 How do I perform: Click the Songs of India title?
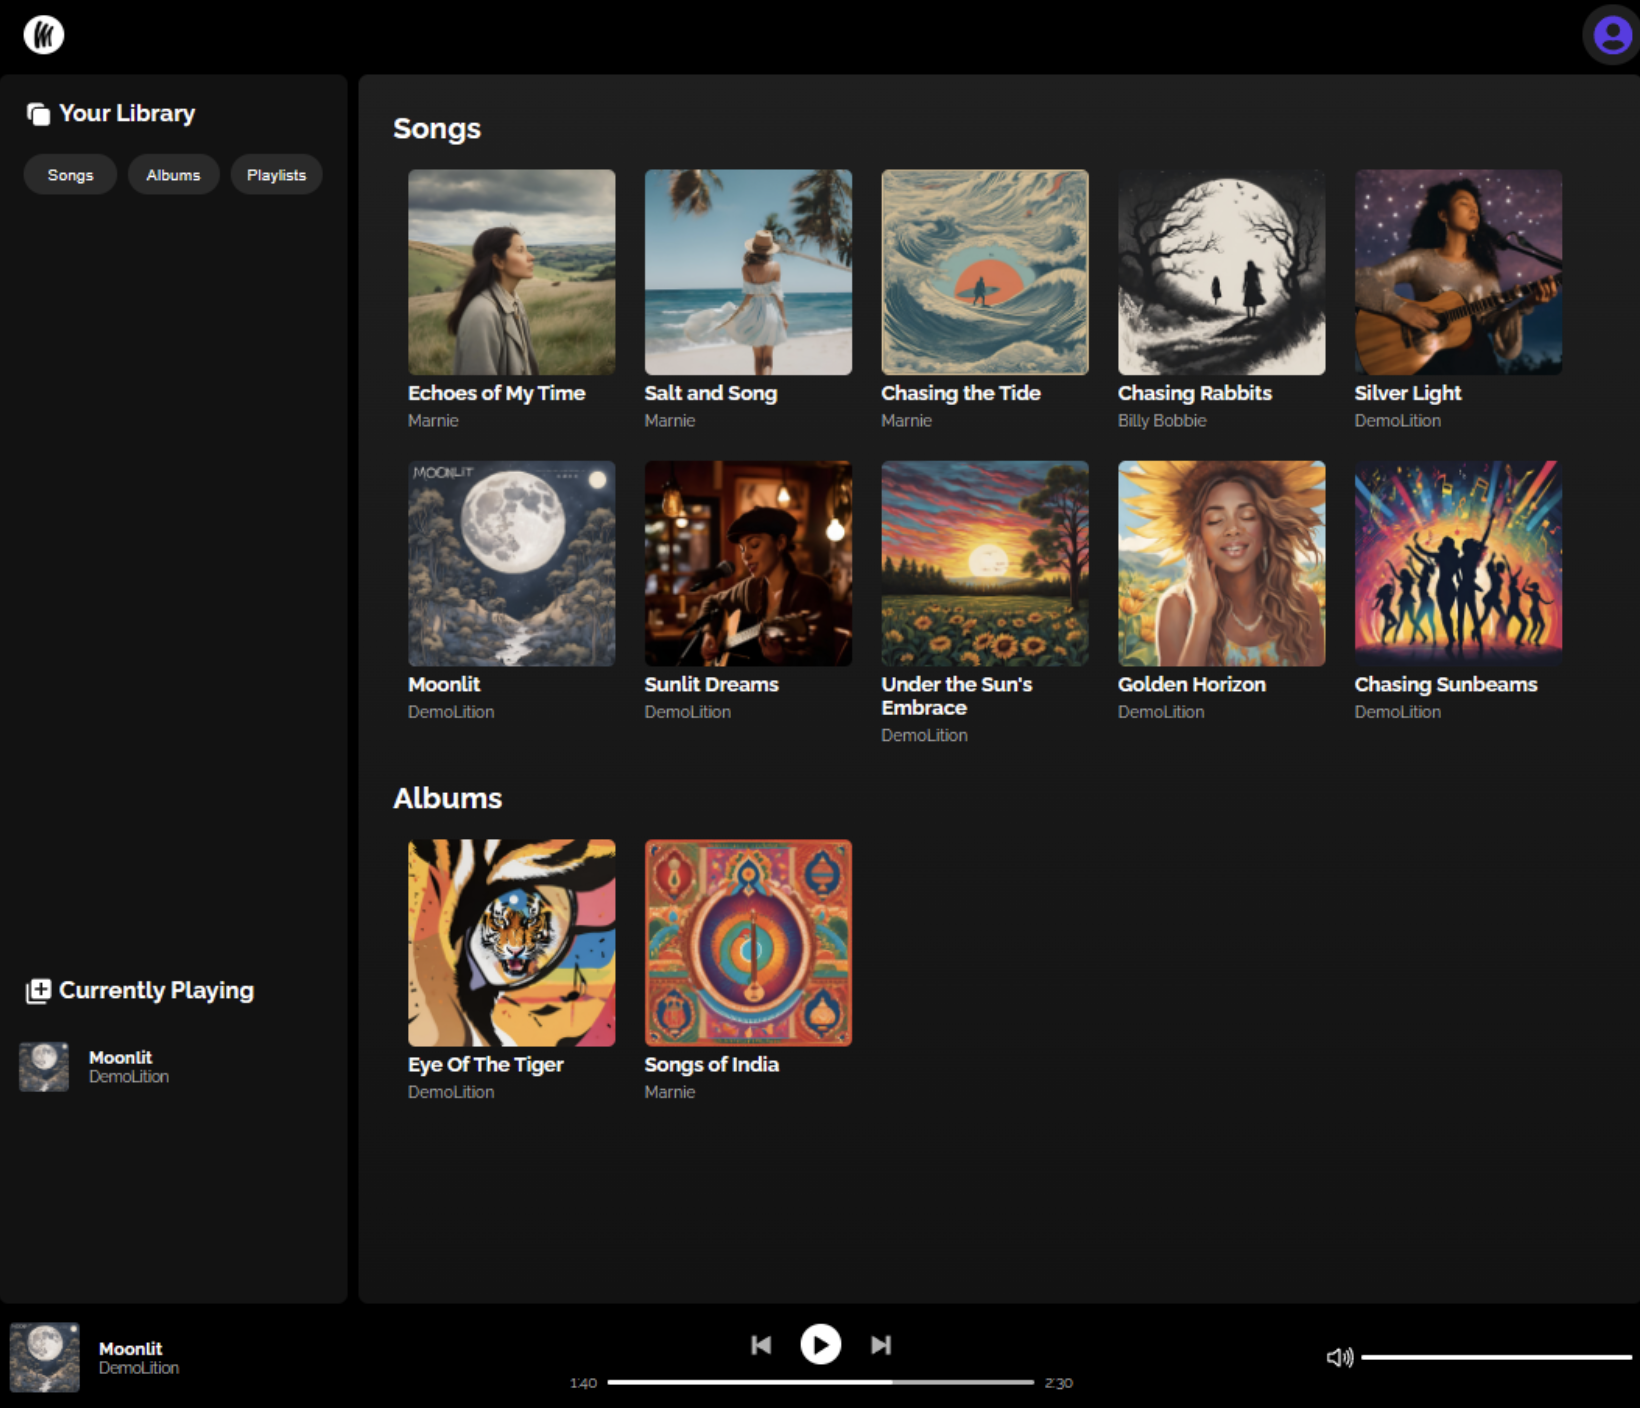(712, 1065)
